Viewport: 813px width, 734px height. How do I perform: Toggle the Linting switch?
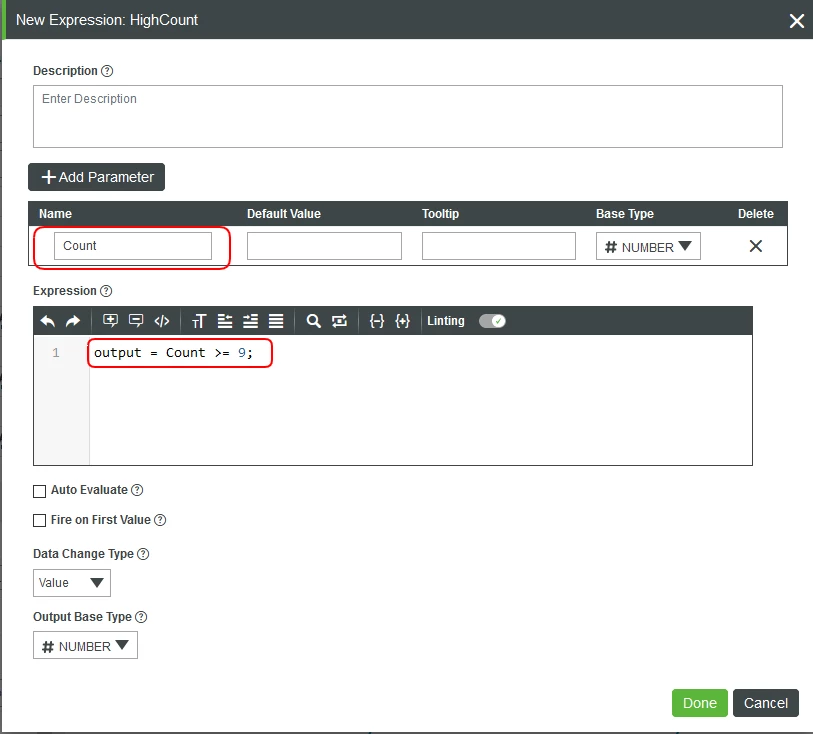492,321
